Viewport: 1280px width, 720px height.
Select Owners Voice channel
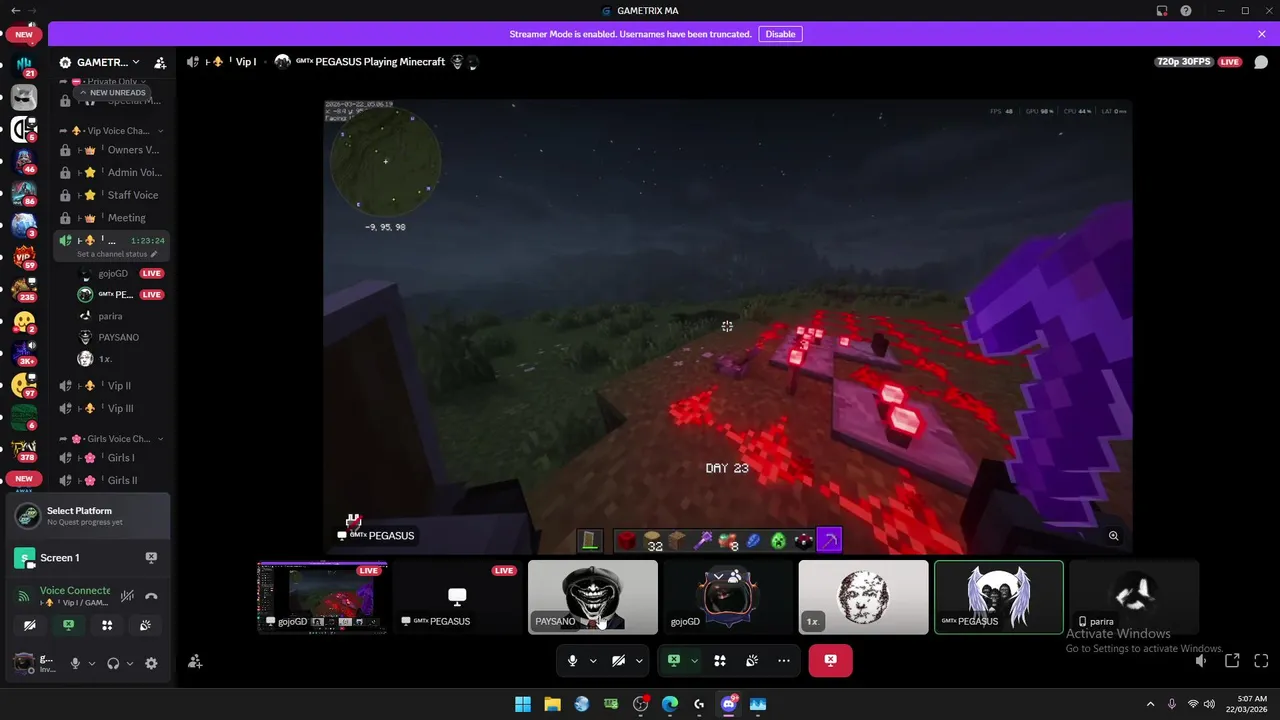coord(112,150)
